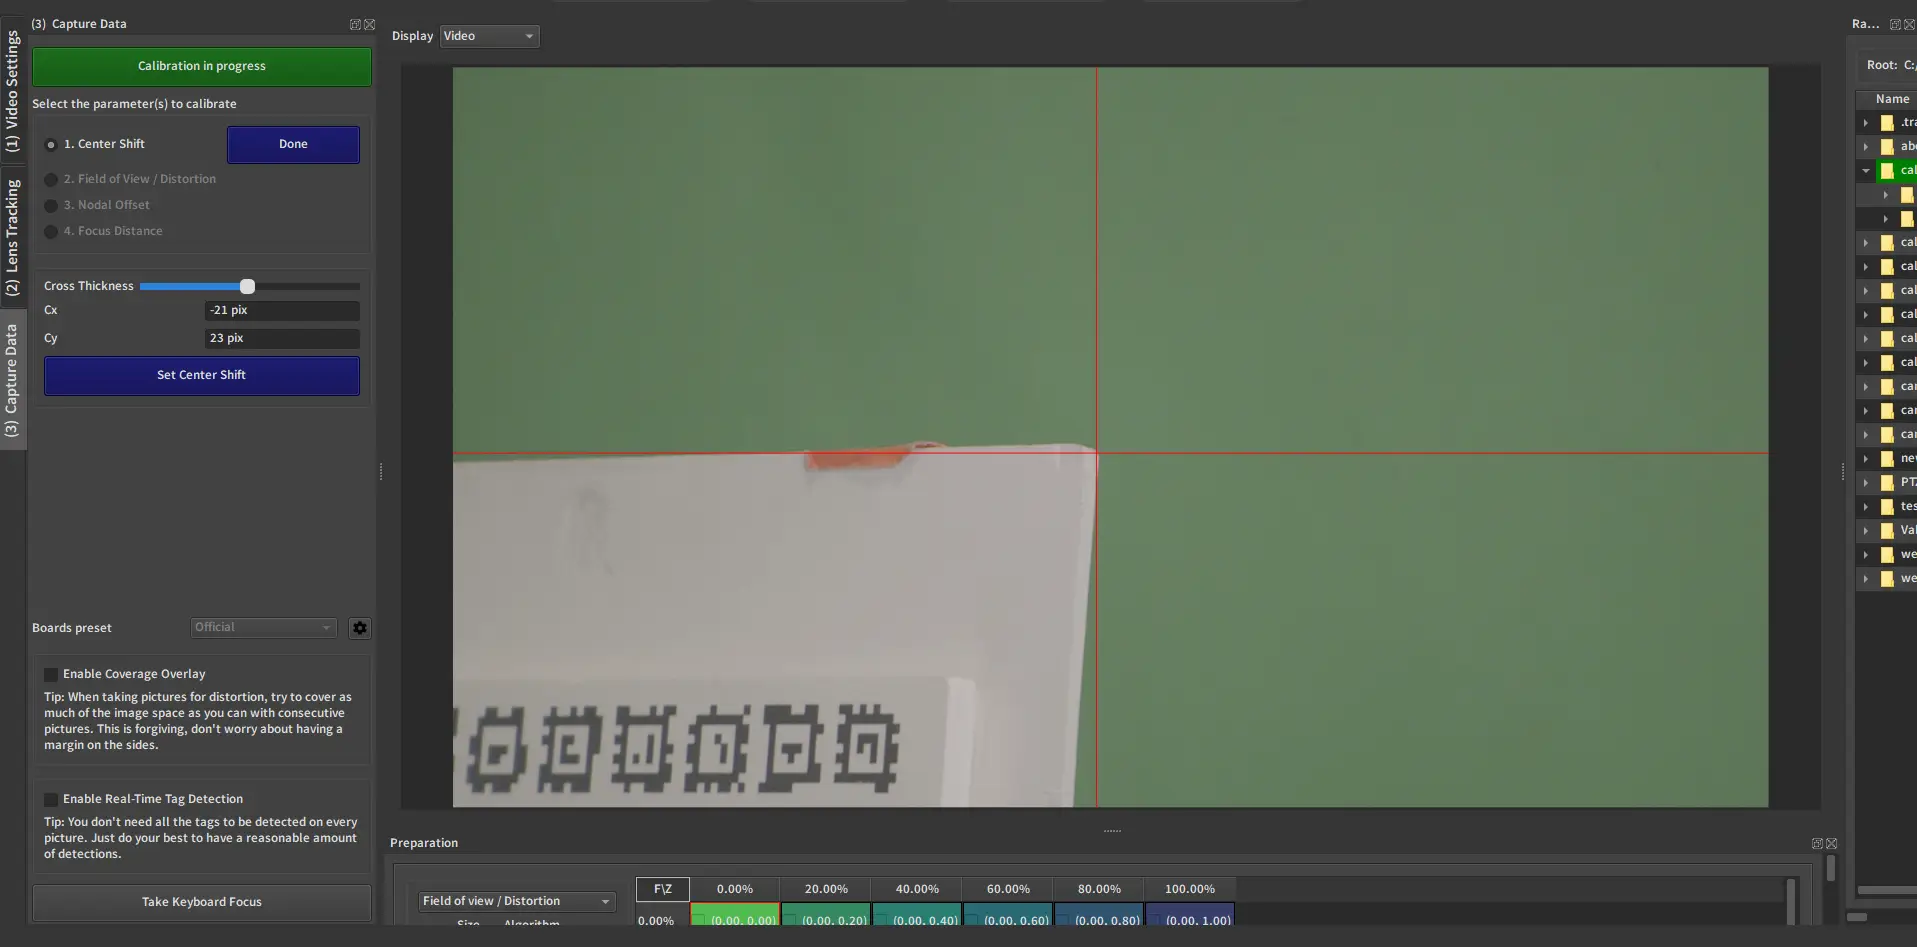
Task: Click the green highlighted folder icon
Action: (x=1887, y=171)
